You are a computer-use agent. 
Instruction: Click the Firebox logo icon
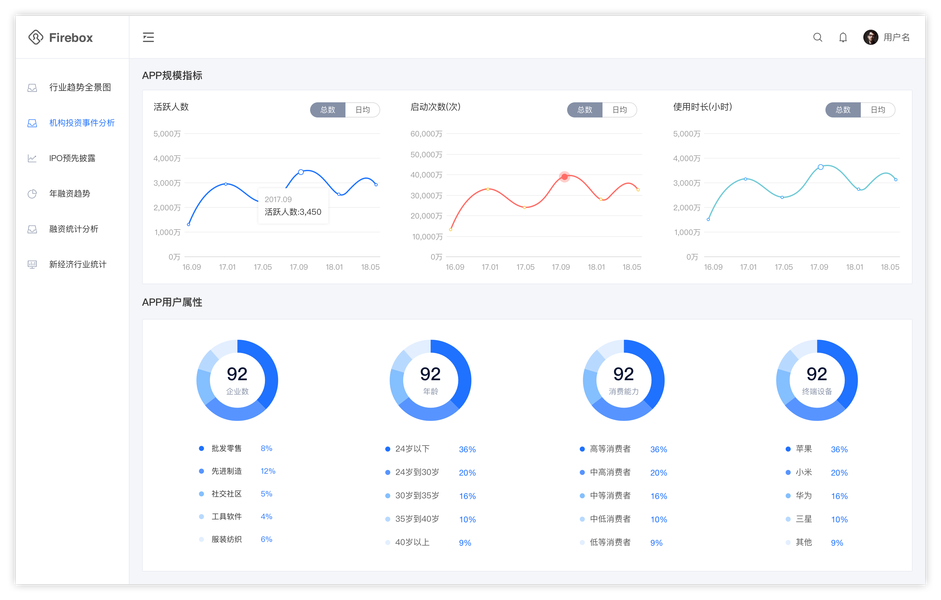(x=35, y=37)
